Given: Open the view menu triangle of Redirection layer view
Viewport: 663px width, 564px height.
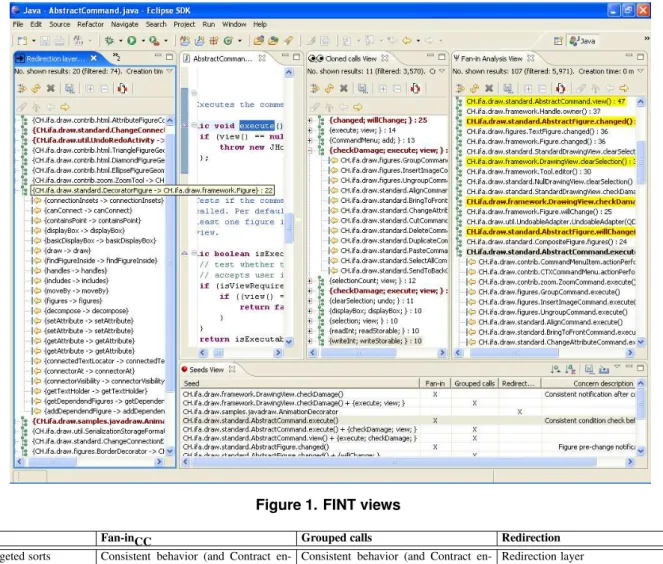Looking at the screenshot, I should click(x=170, y=71).
